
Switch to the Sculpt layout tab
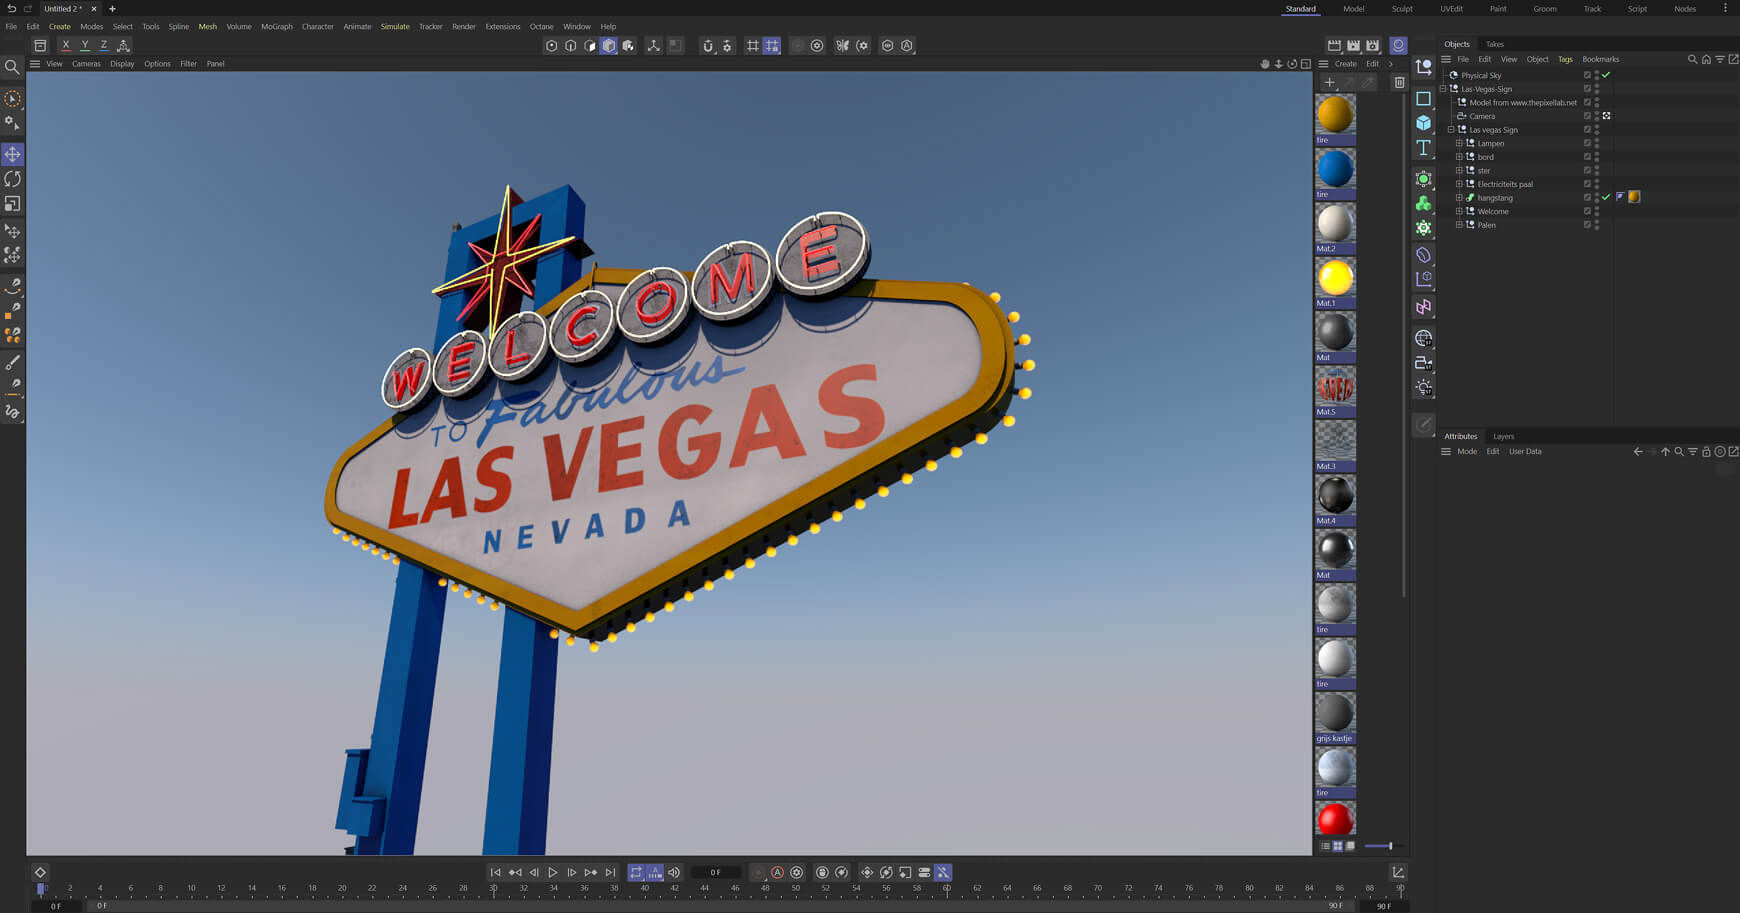point(1402,9)
